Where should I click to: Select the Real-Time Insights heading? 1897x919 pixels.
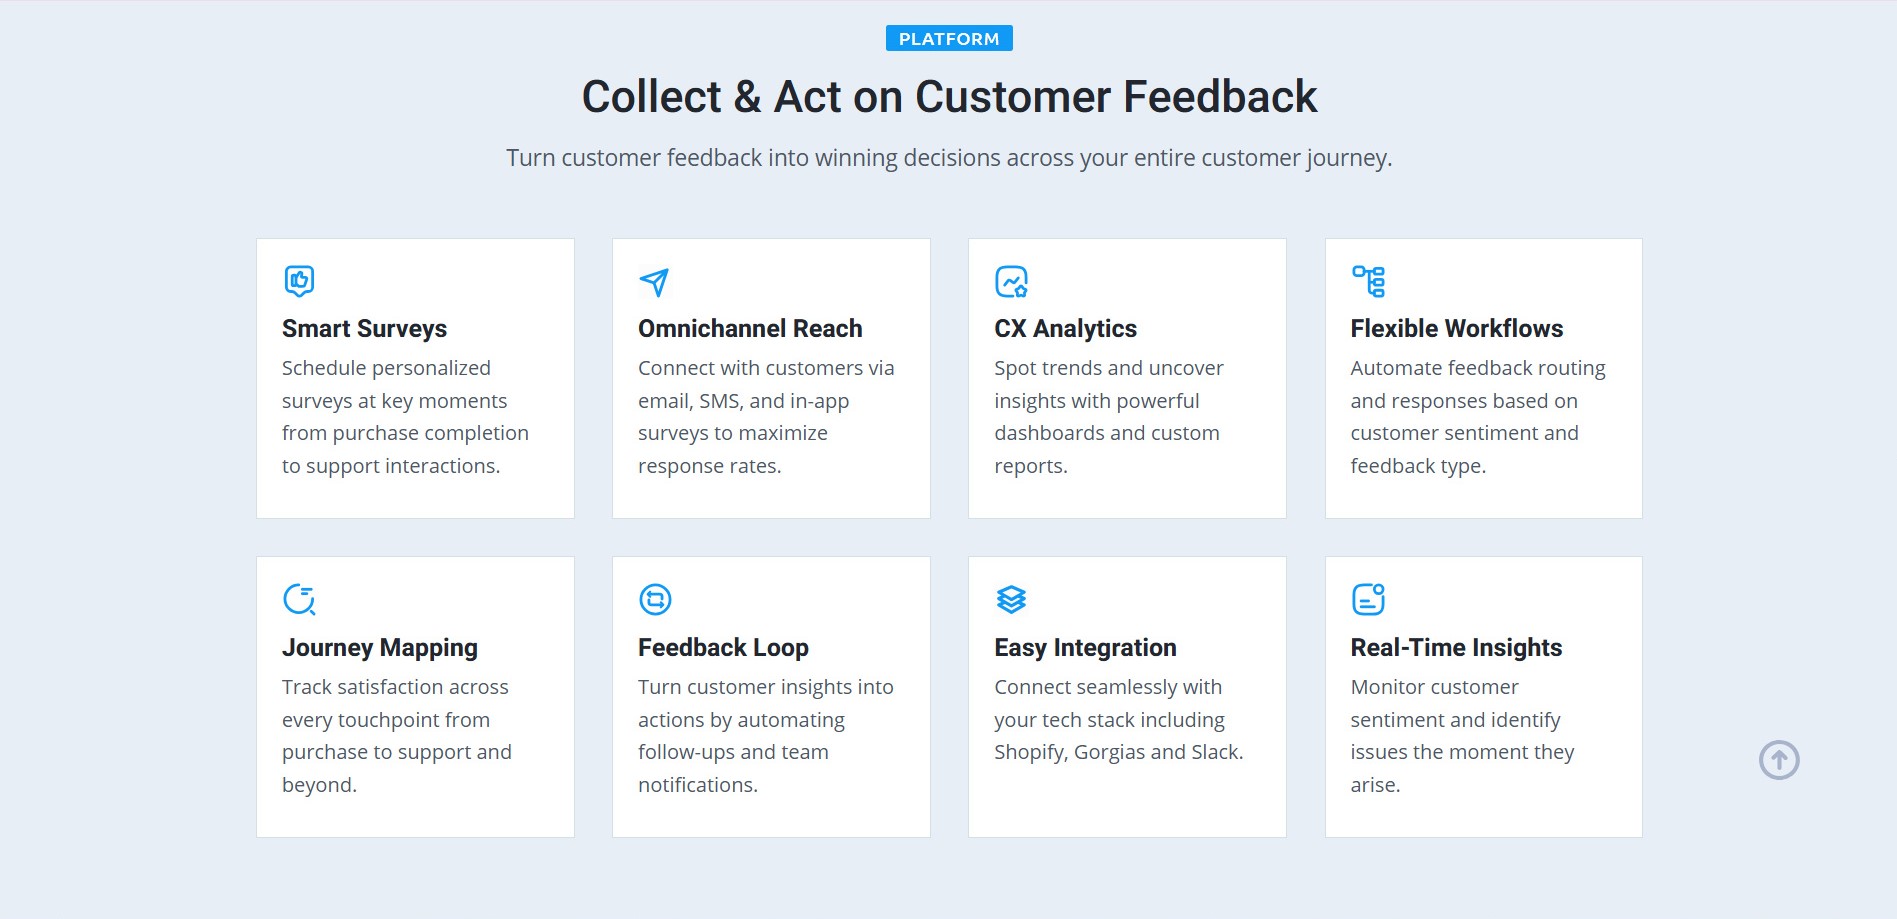pos(1456,647)
